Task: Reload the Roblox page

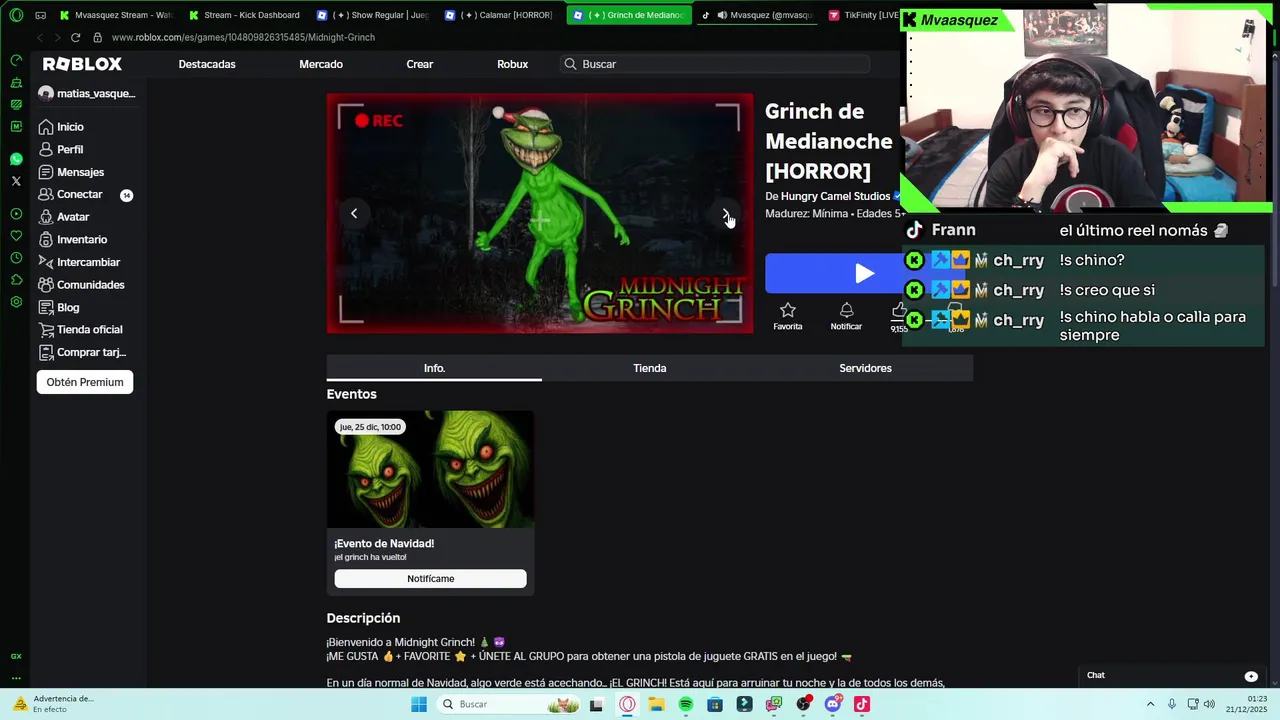Action: tap(75, 37)
